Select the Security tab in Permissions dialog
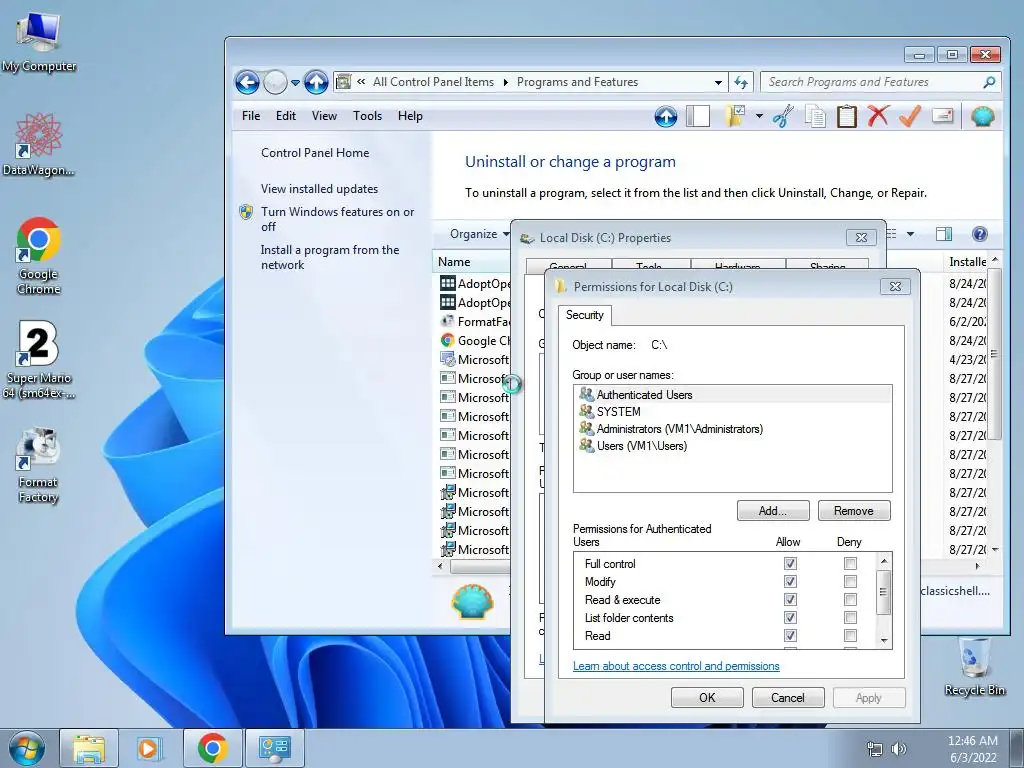The image size is (1024, 768). point(584,315)
